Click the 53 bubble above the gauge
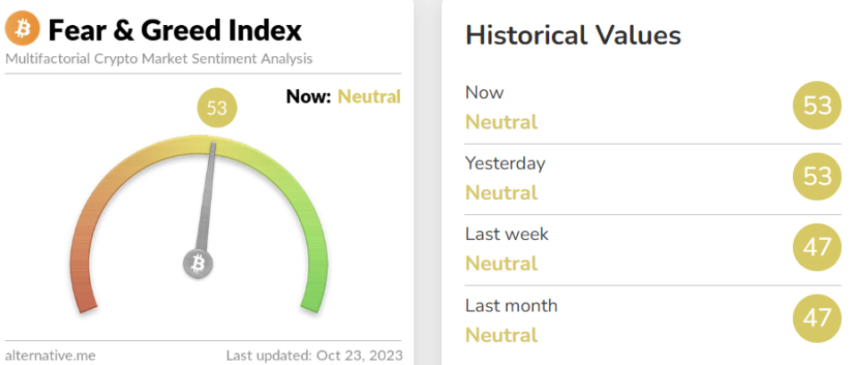This screenshot has width=850, height=365. 216,108
